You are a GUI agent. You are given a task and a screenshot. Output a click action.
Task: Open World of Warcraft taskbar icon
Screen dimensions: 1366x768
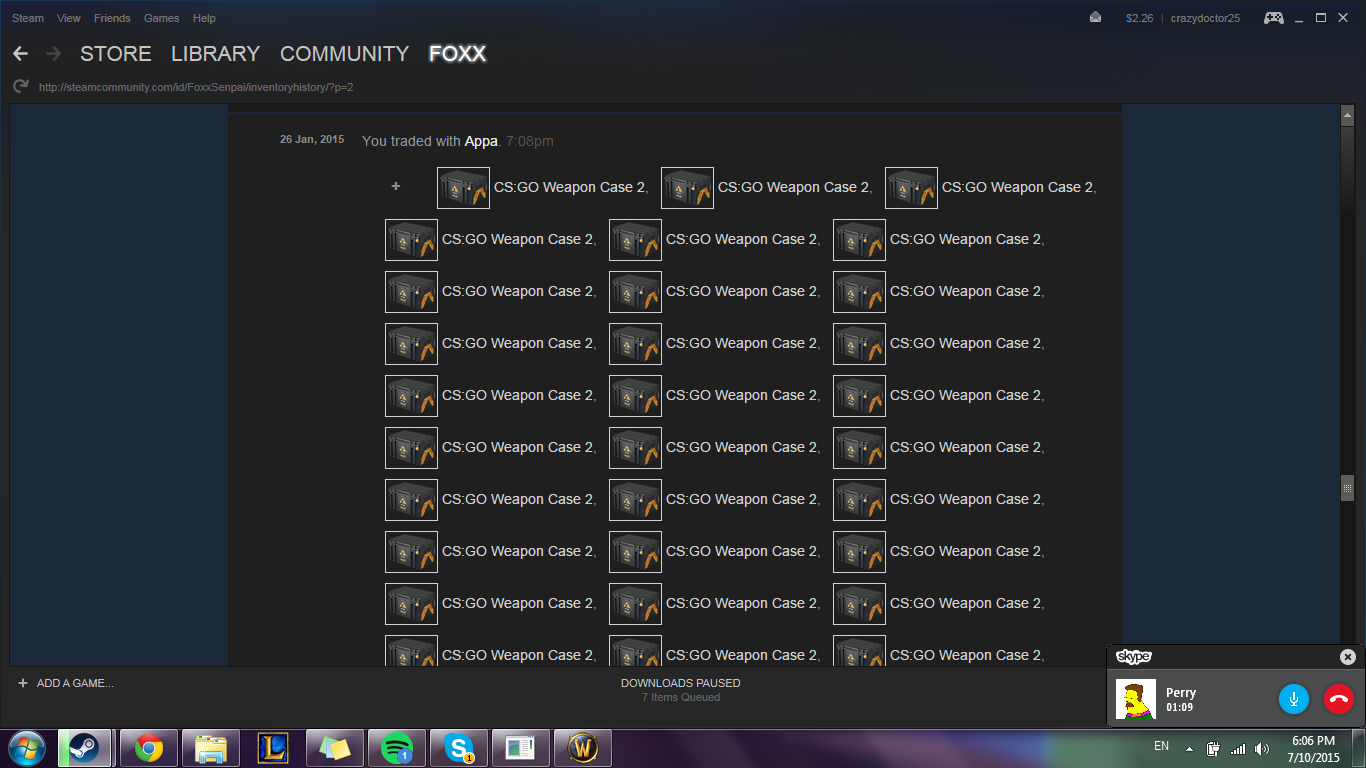click(583, 748)
